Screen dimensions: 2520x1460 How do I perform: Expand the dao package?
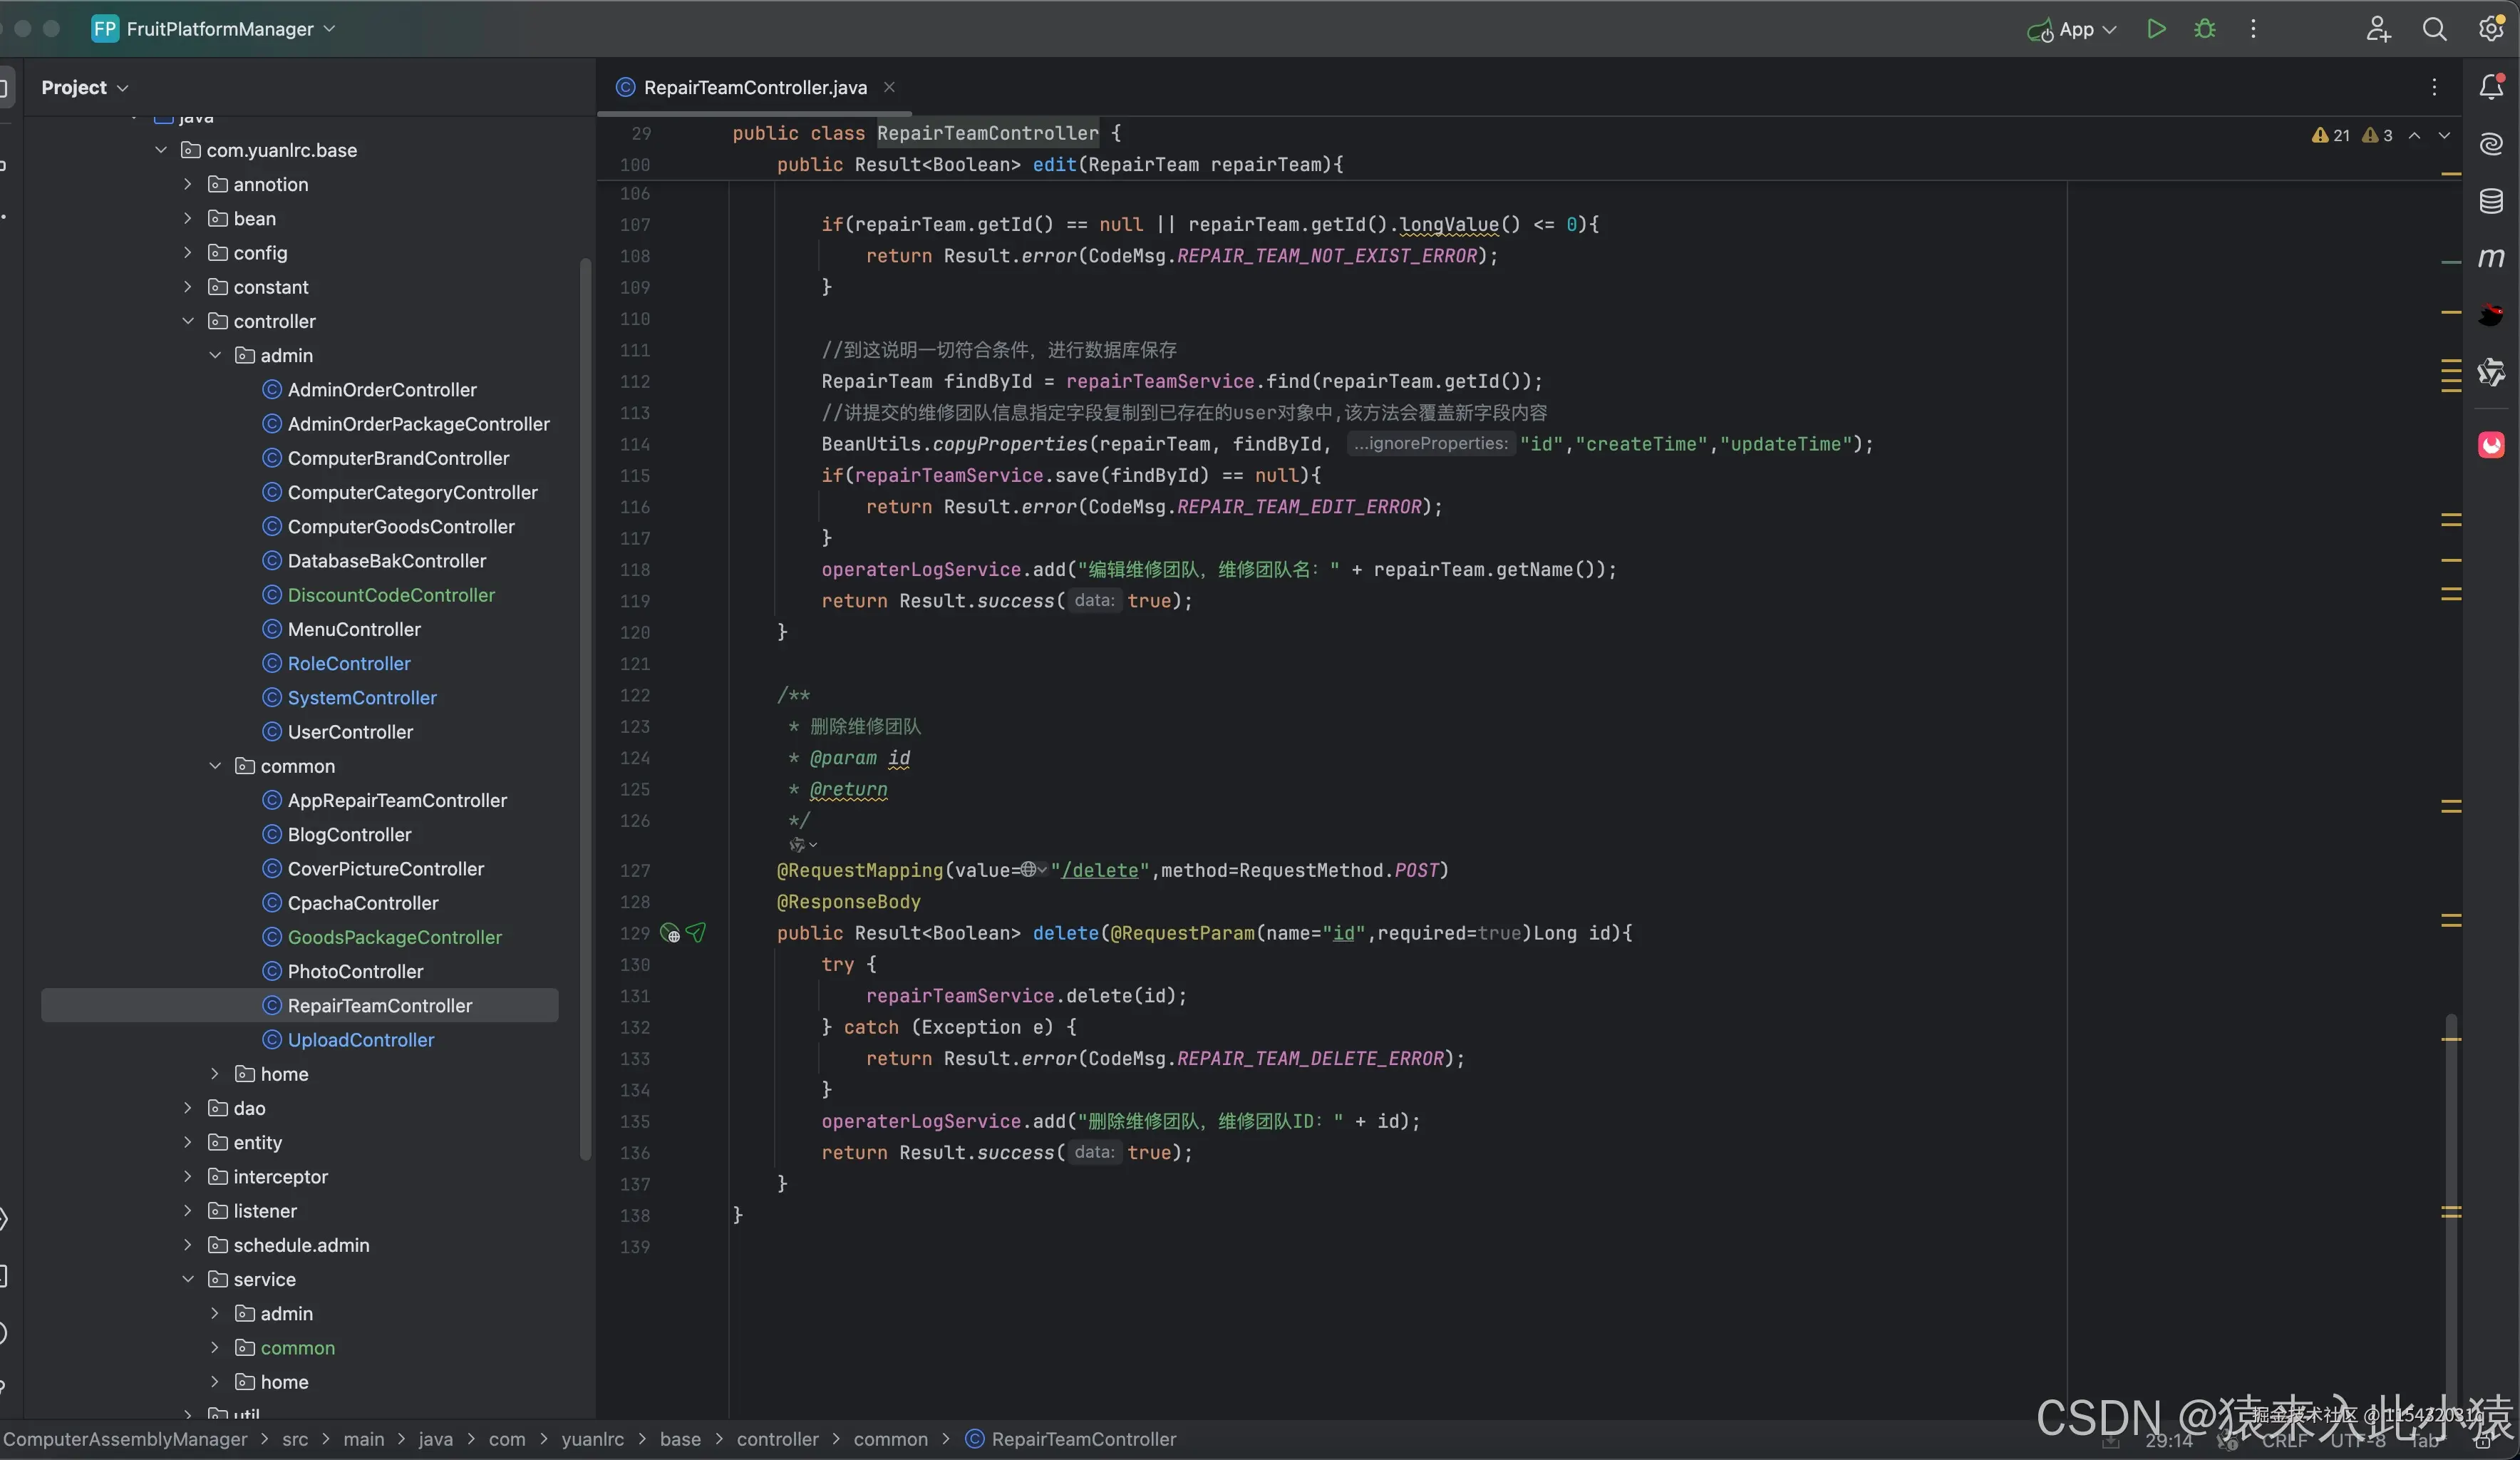188,1108
